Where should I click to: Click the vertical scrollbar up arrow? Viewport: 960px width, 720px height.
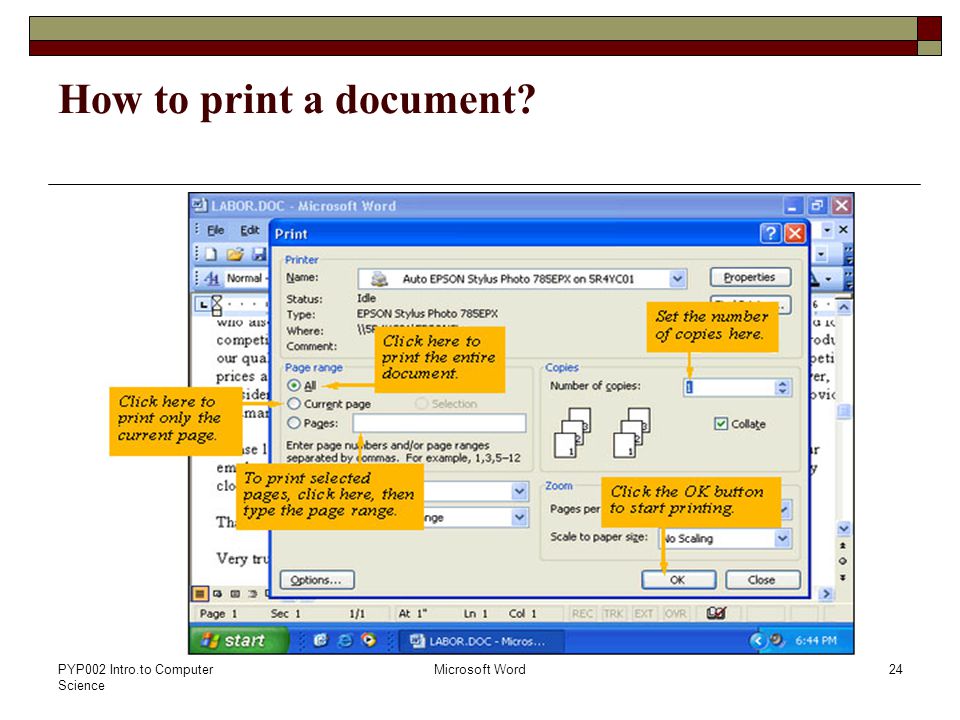tap(844, 307)
